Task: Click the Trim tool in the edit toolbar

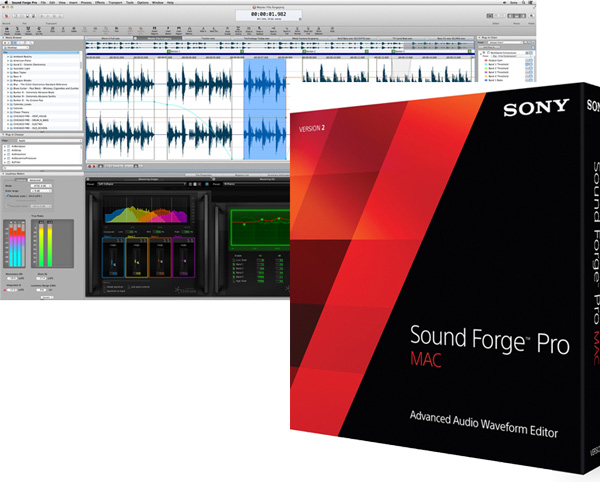Action: coord(117,31)
